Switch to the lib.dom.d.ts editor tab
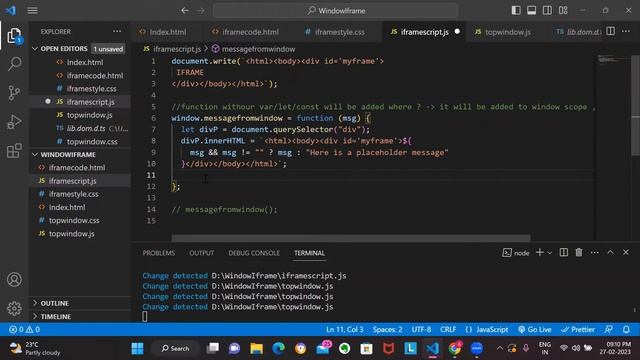The image size is (640, 360). 579,32
